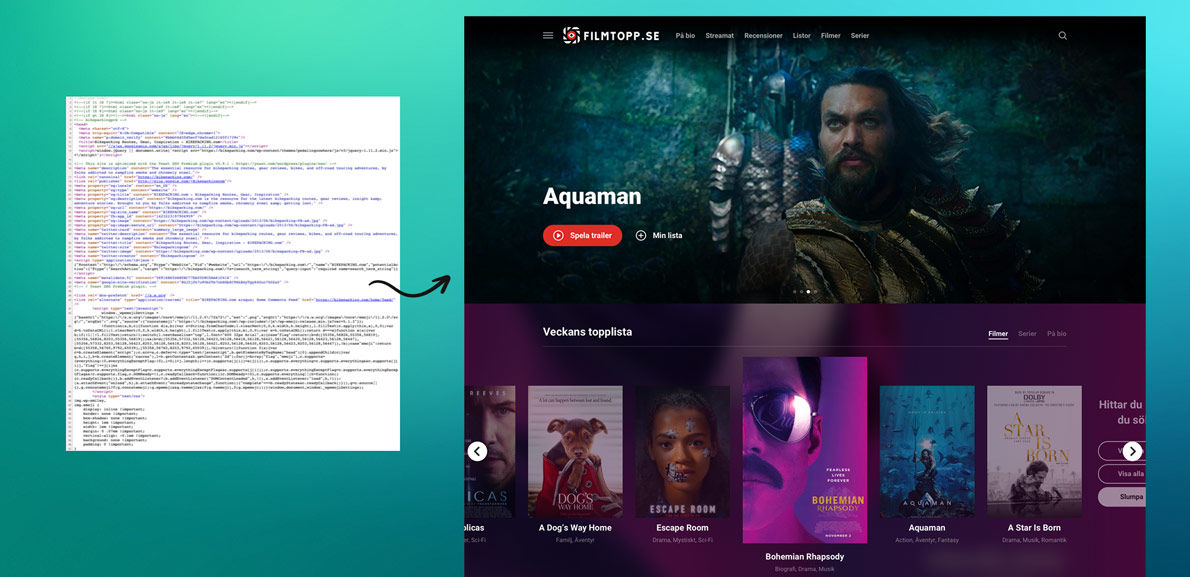Select the first hero slide dot

pos(795,292)
